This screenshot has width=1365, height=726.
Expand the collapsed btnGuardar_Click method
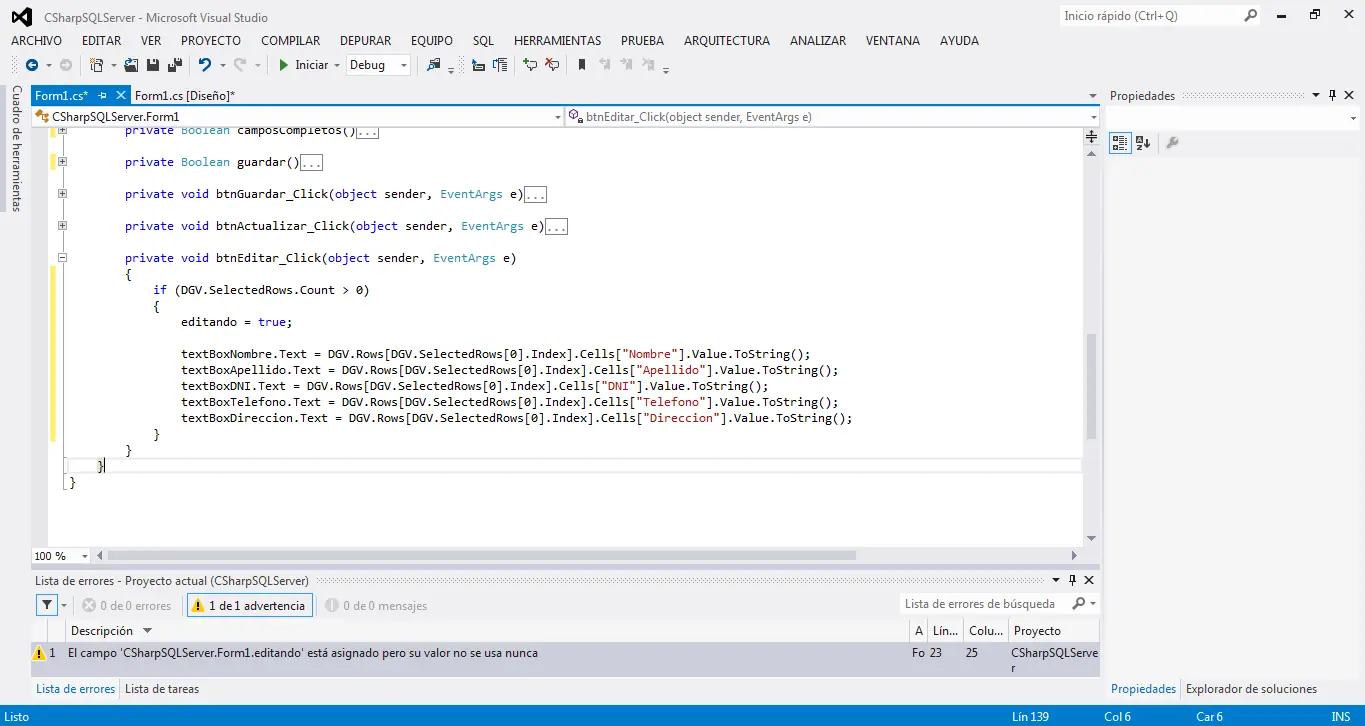coord(62,194)
